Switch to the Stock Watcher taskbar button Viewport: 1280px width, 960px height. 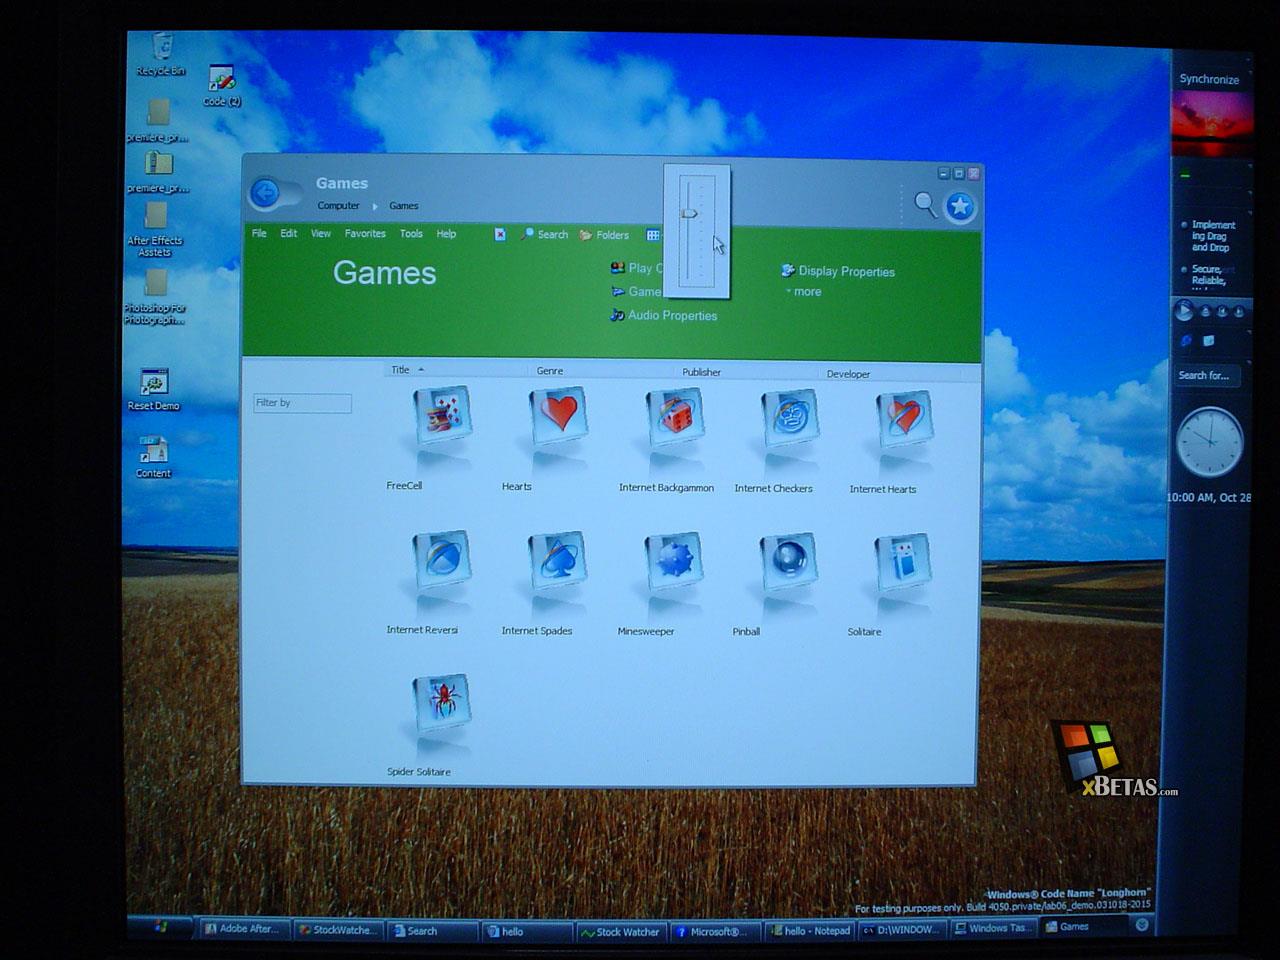(620, 932)
